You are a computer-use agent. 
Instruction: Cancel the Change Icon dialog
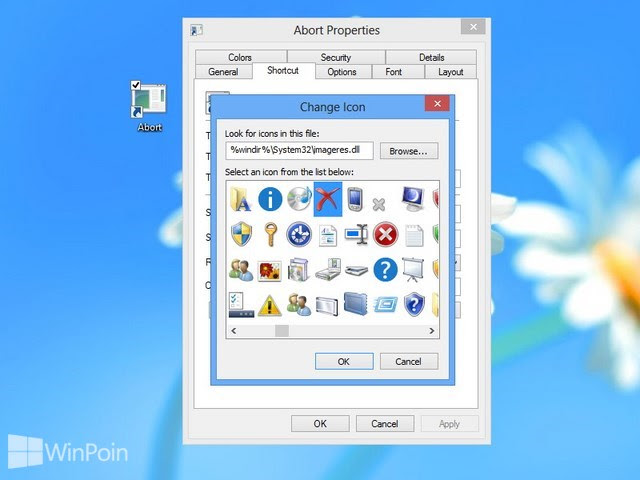point(409,362)
